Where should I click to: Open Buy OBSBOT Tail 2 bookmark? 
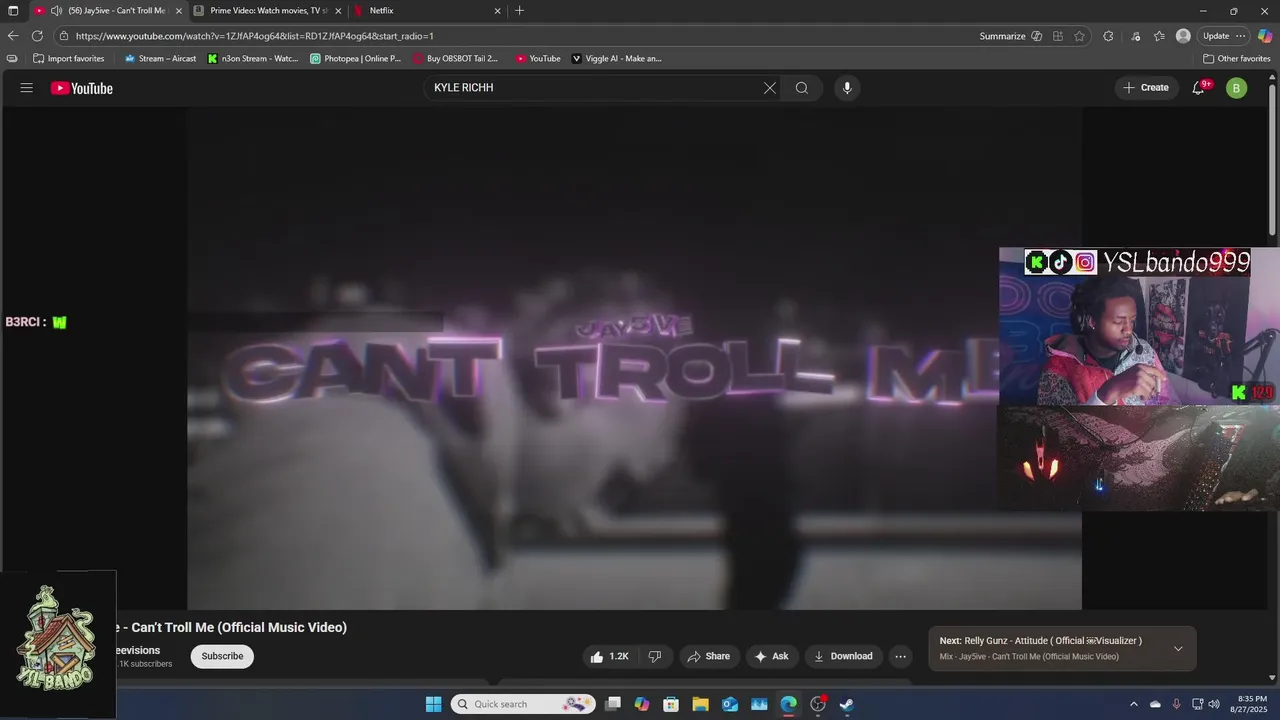coord(456,59)
